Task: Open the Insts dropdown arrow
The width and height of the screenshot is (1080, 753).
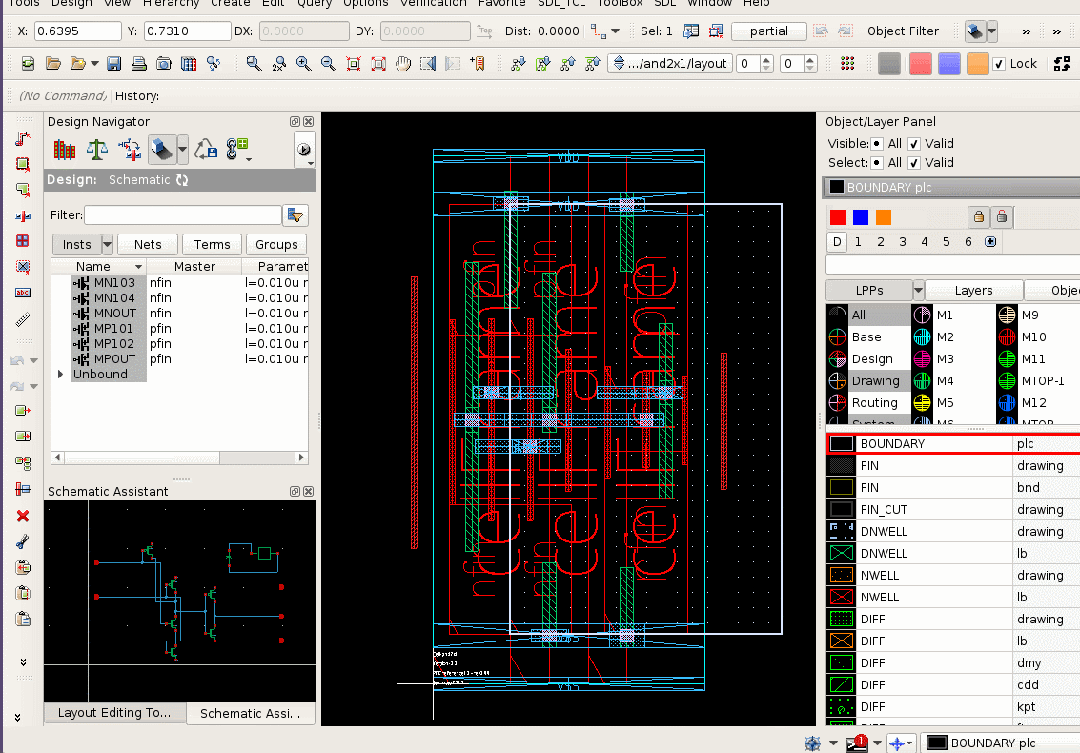Action: point(107,244)
